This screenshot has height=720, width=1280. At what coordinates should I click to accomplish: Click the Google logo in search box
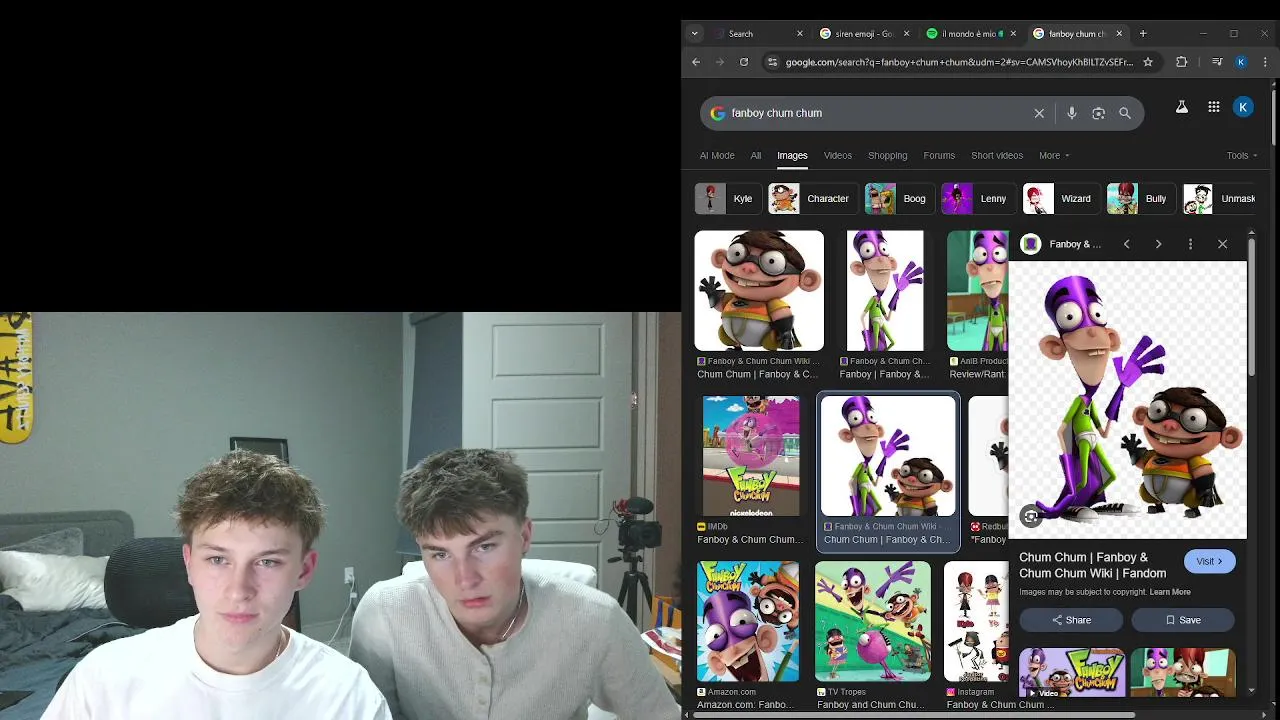[x=717, y=113]
